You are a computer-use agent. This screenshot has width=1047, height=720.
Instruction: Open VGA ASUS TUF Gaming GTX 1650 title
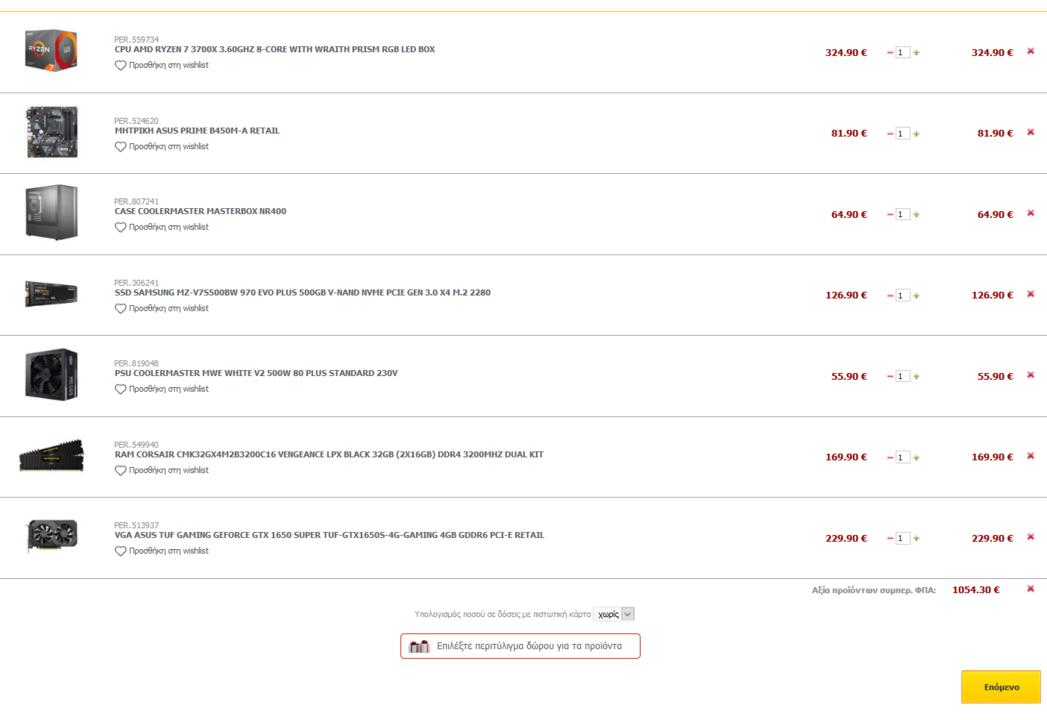329,535
